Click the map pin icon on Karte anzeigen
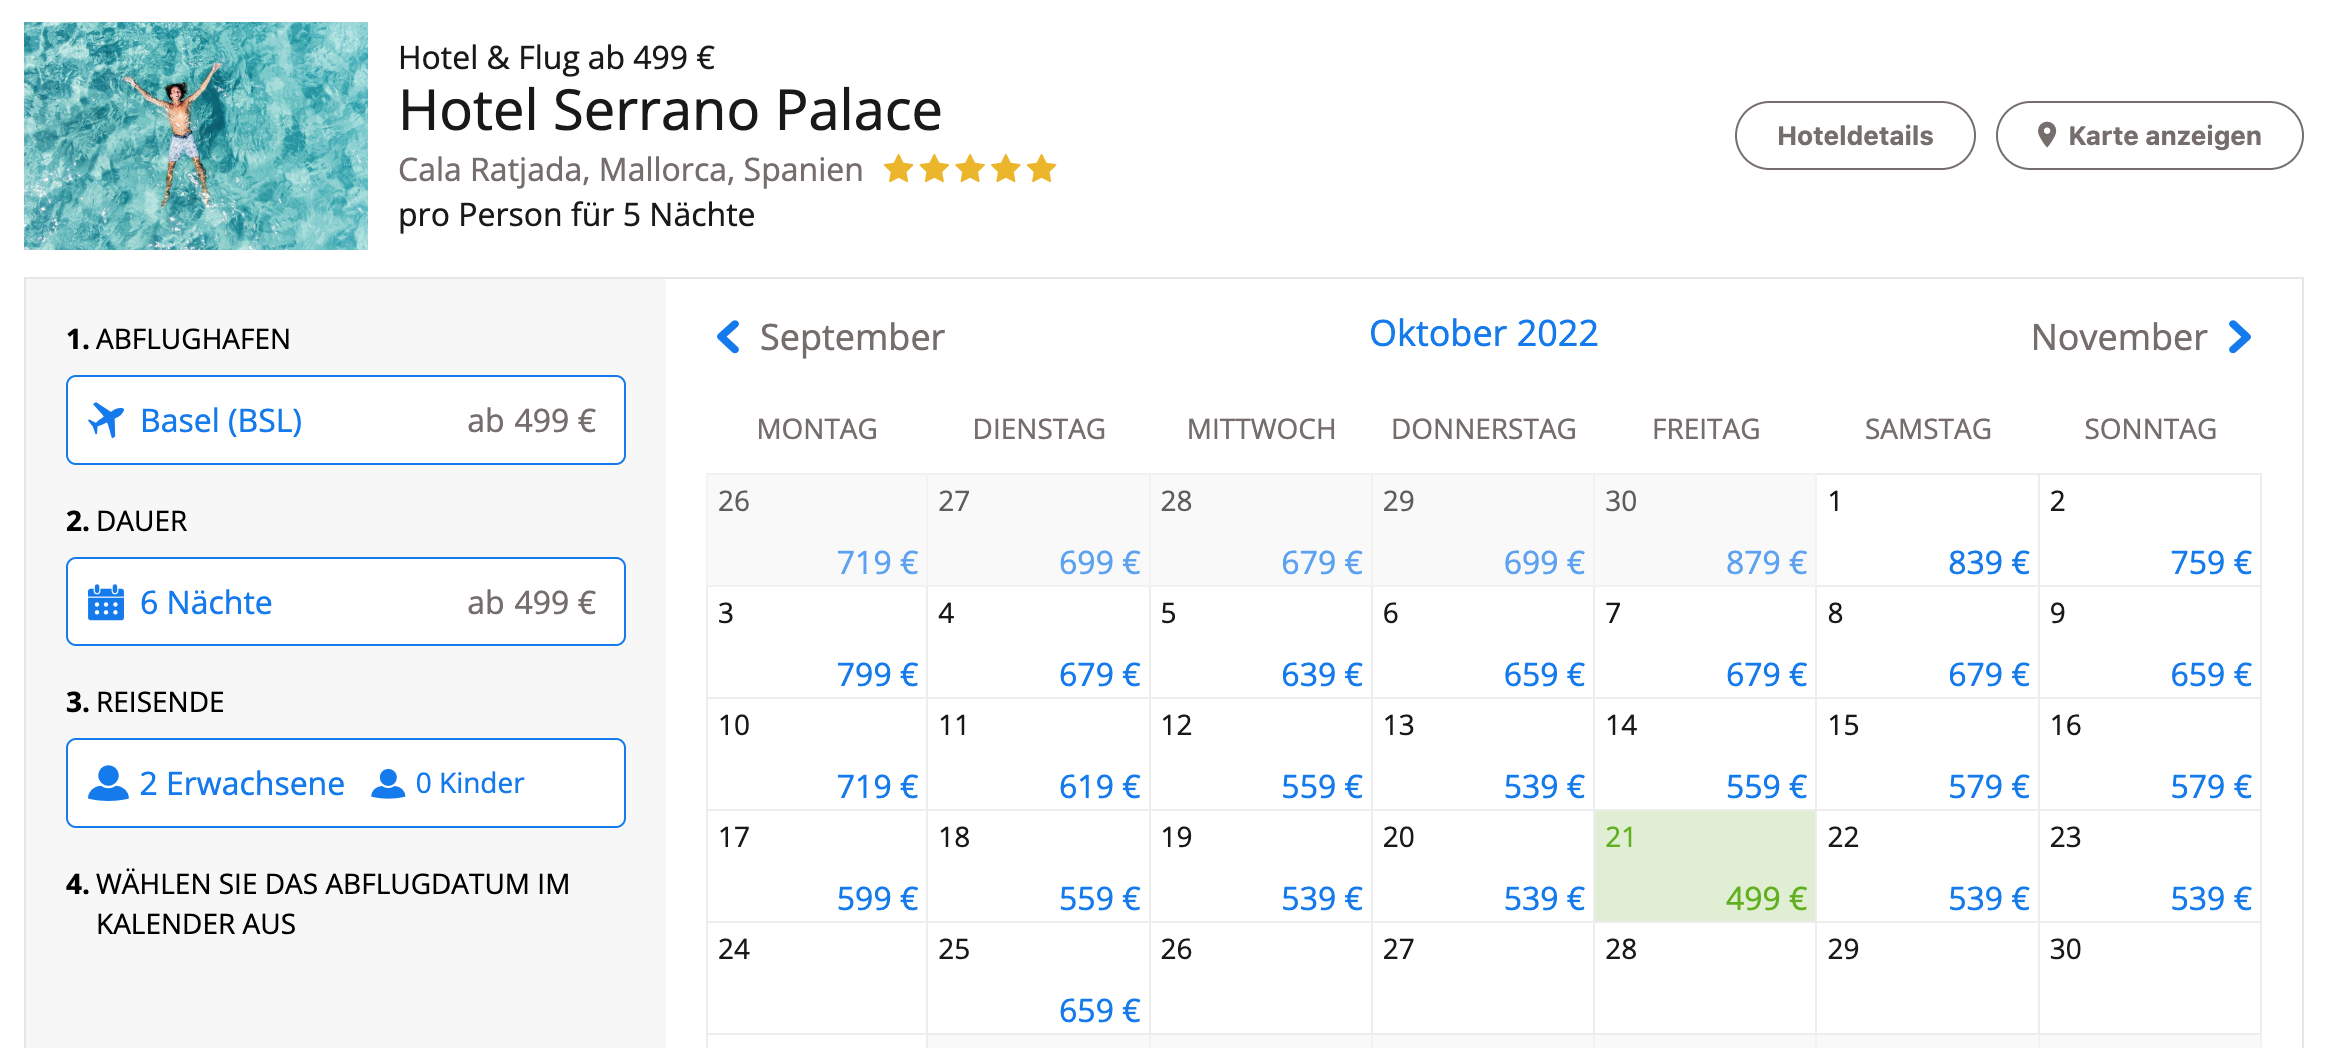2338x1048 pixels. [x=2047, y=135]
